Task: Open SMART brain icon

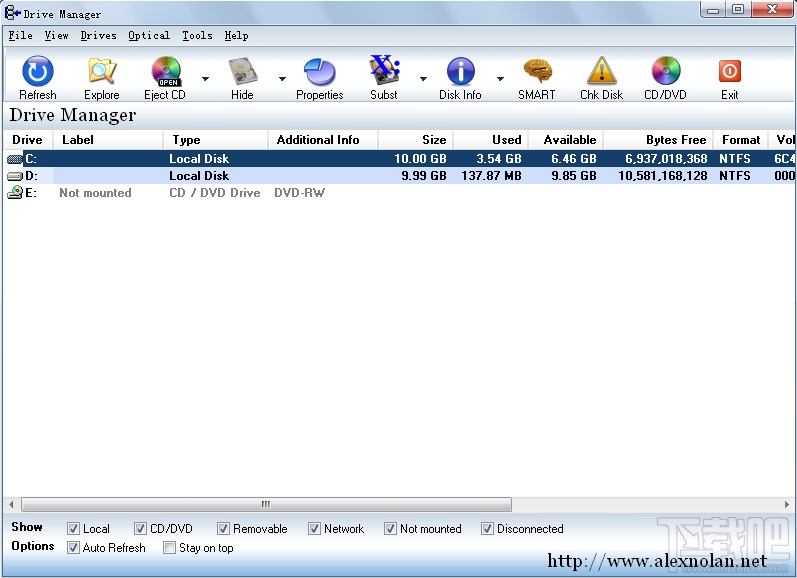Action: pos(537,71)
